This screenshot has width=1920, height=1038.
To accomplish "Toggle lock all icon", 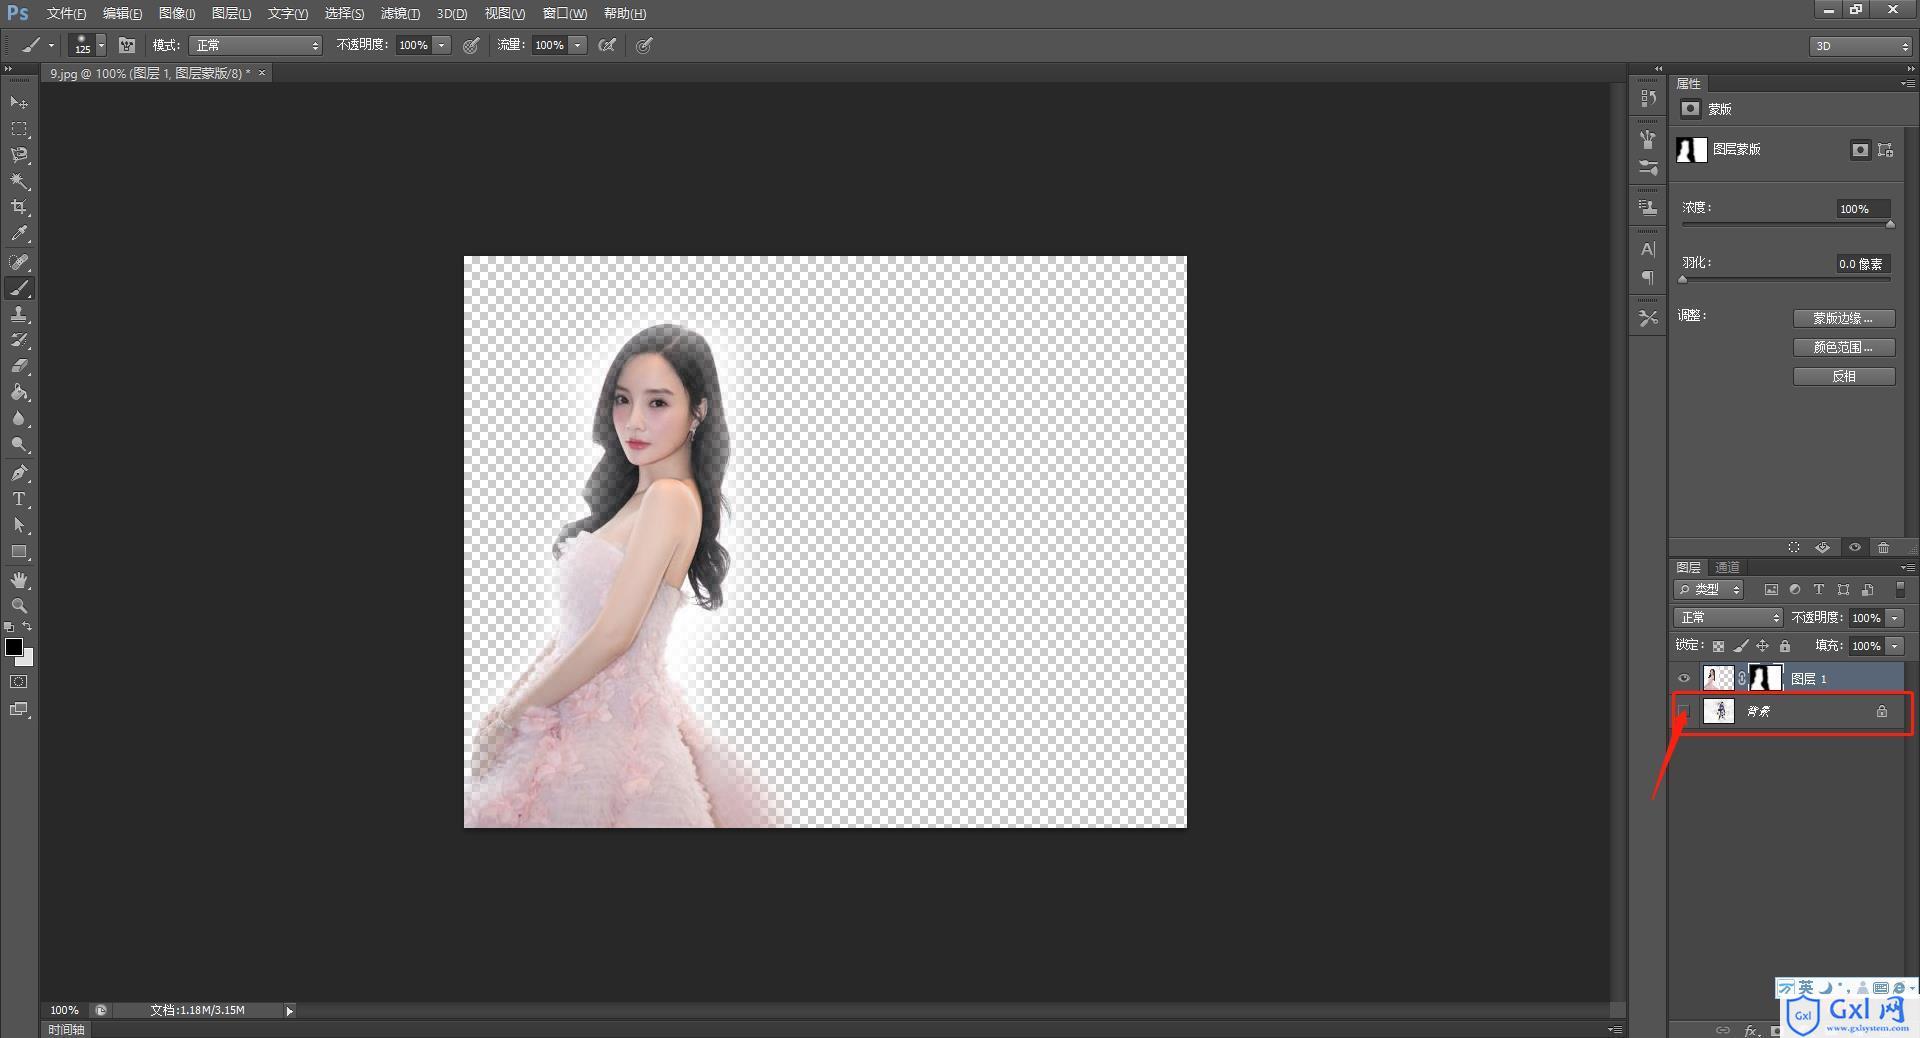I will [1785, 646].
